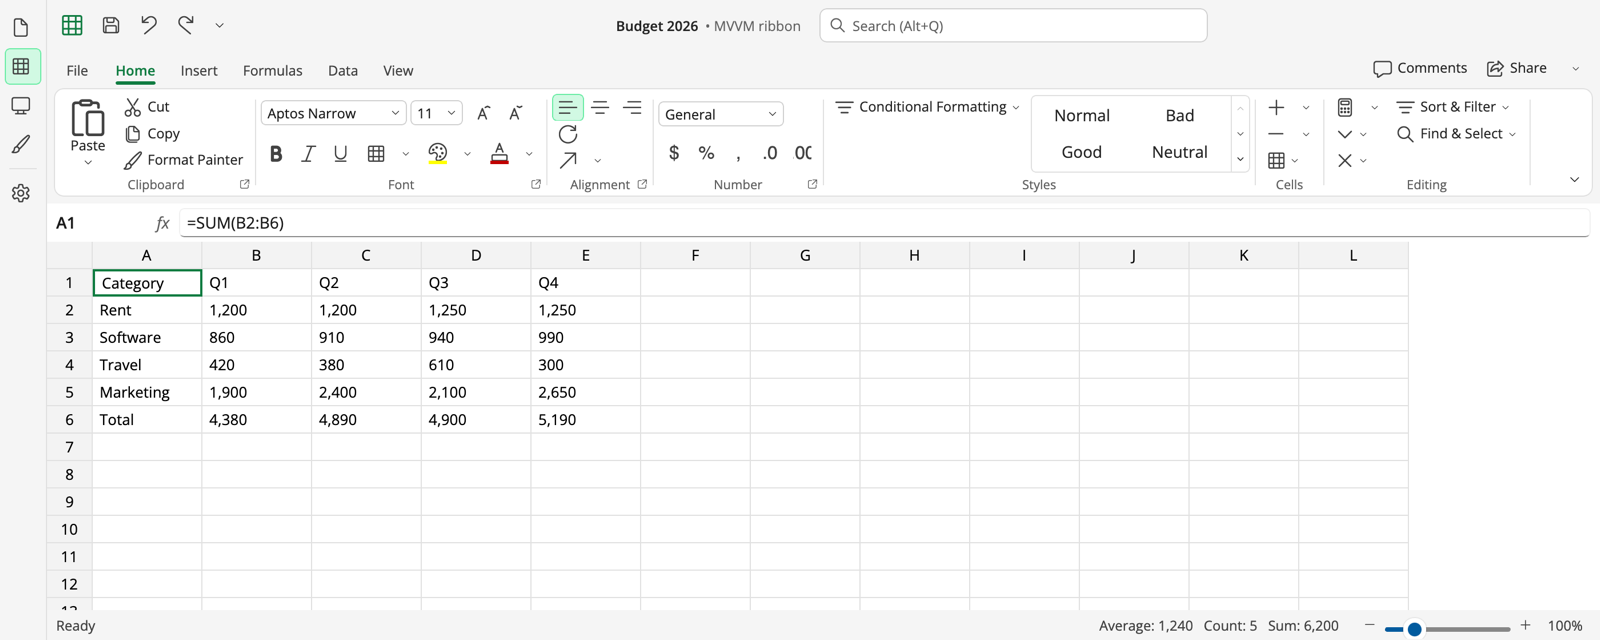Click the Paste clipboard icon
The image size is (1600, 640).
coord(88,118)
